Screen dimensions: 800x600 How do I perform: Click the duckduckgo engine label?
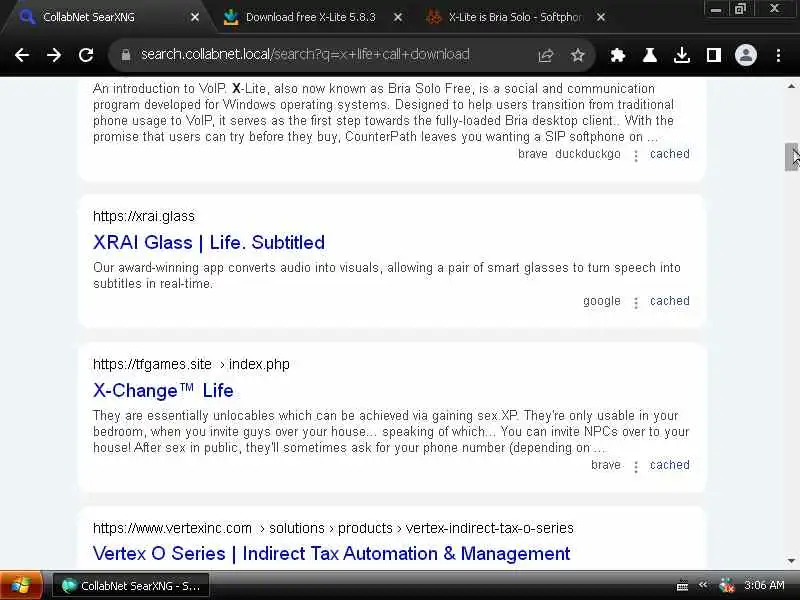[588, 154]
